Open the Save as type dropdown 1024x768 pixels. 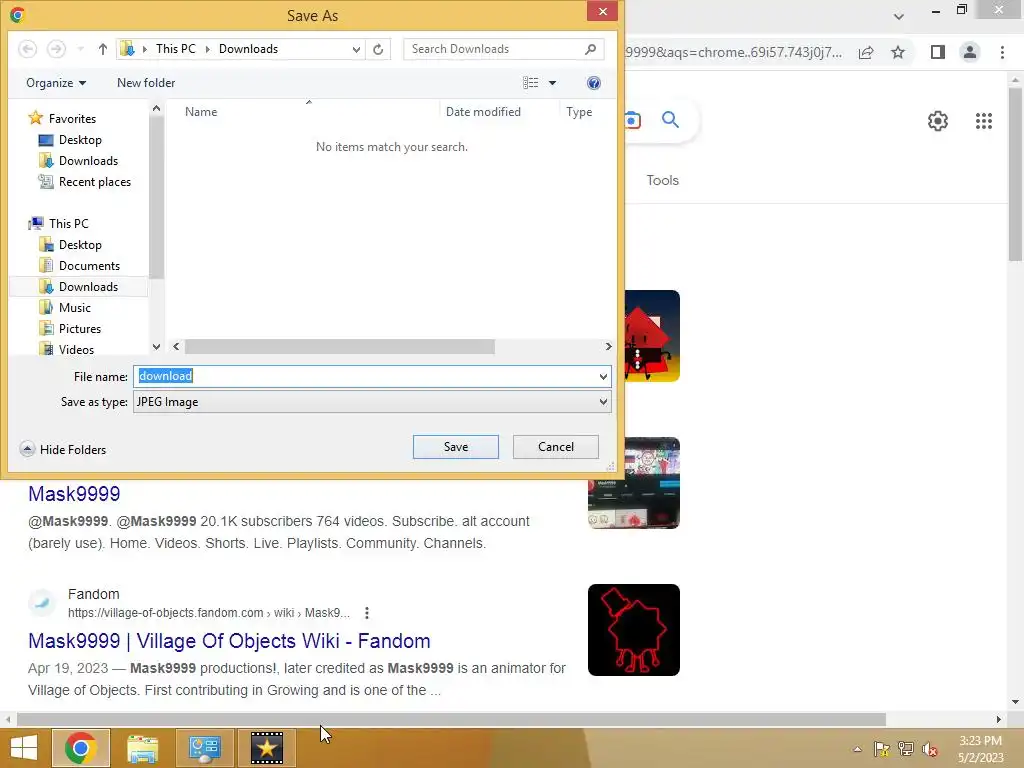[372, 402]
